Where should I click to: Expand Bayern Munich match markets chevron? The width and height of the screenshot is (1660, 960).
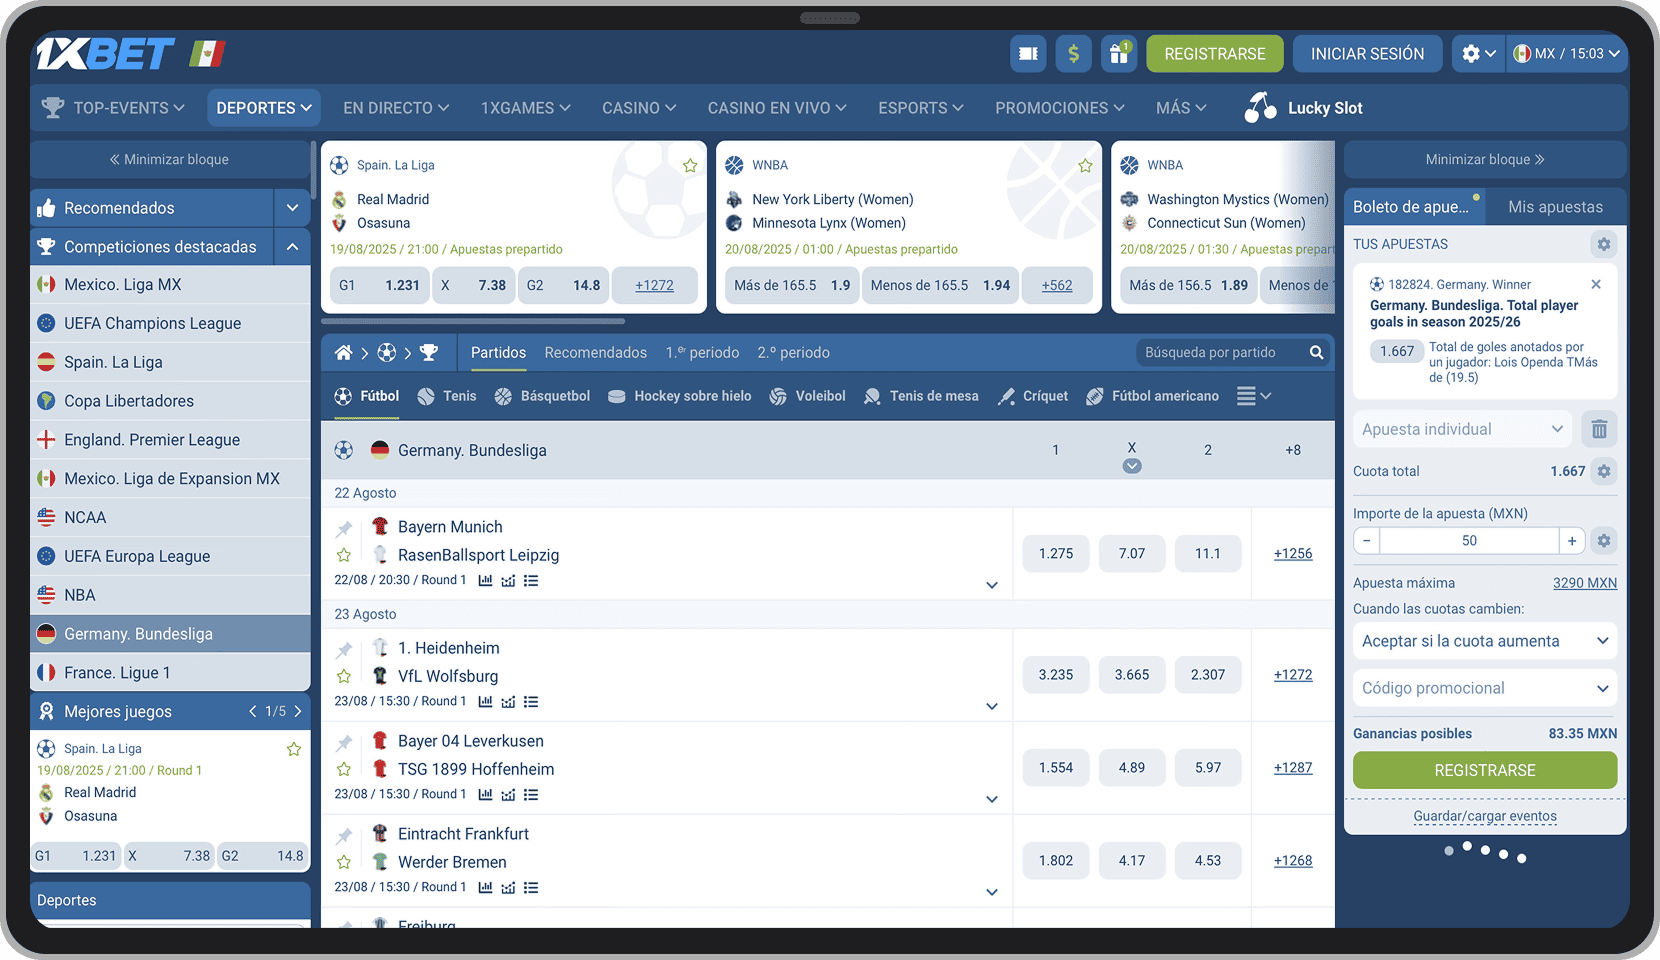tap(992, 585)
